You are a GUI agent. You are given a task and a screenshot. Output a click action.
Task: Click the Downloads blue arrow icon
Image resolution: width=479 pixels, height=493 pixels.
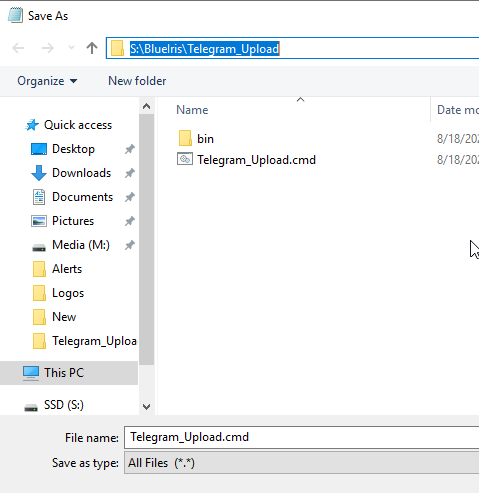[39, 173]
